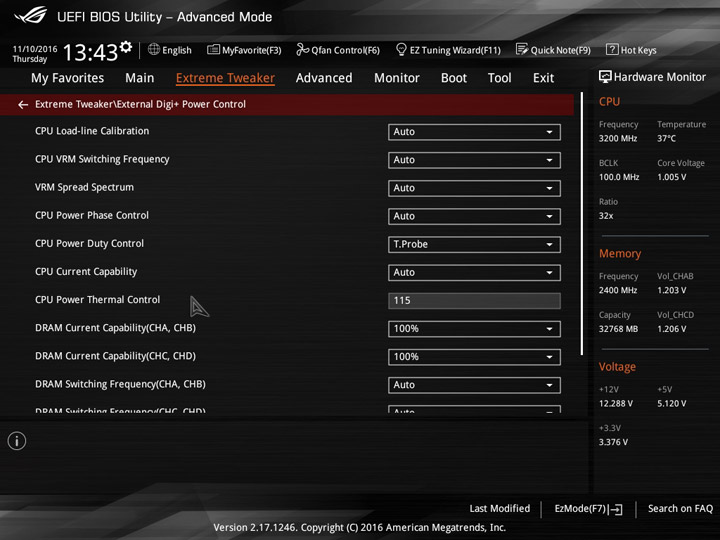The height and width of the screenshot is (540, 720).
Task: Open CPU Power Phase Control dropdown
Action: 474,216
